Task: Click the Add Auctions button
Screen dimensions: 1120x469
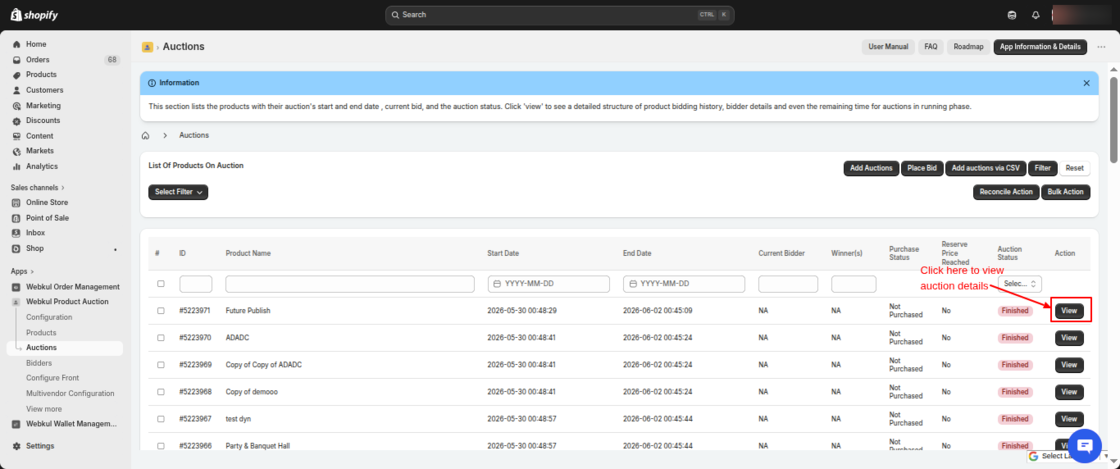Action: (x=871, y=168)
